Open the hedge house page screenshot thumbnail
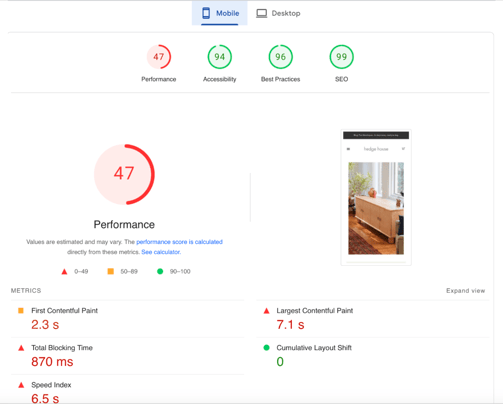Screen dimensions: 503x404 (376, 197)
